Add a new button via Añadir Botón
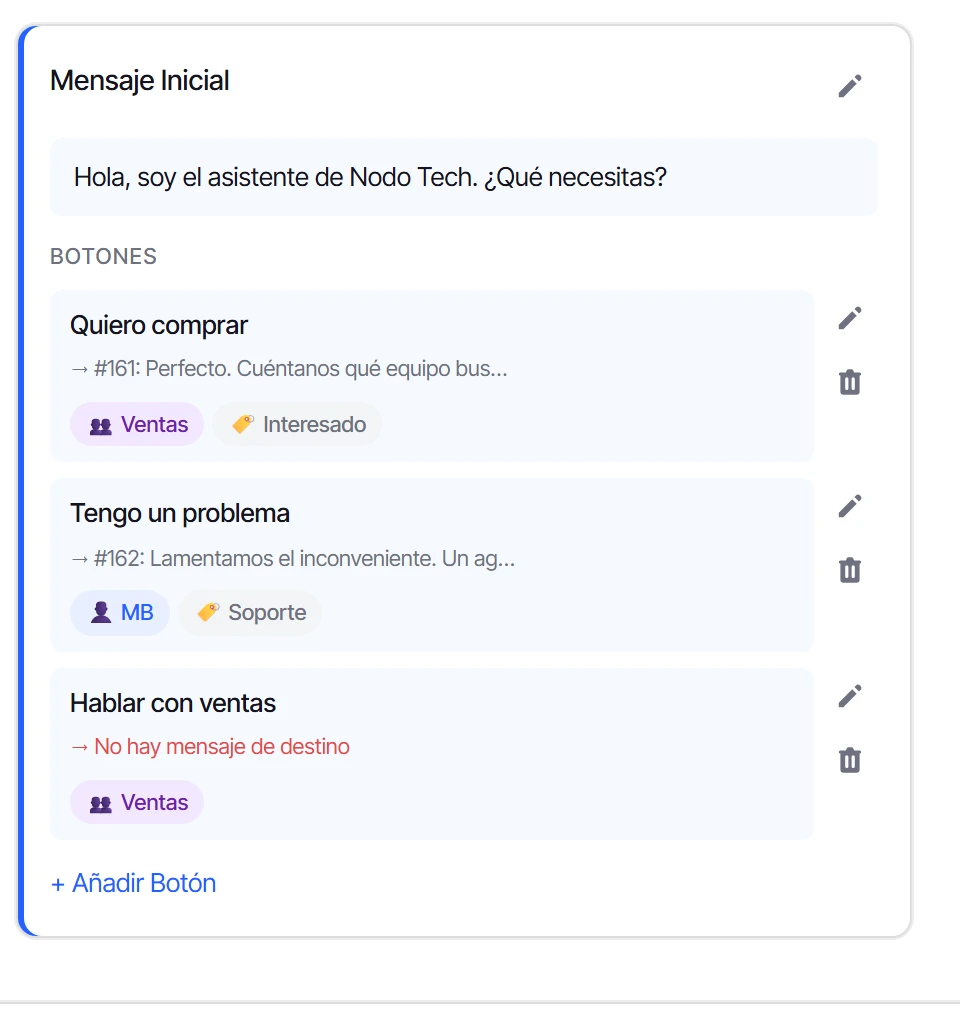 133,883
